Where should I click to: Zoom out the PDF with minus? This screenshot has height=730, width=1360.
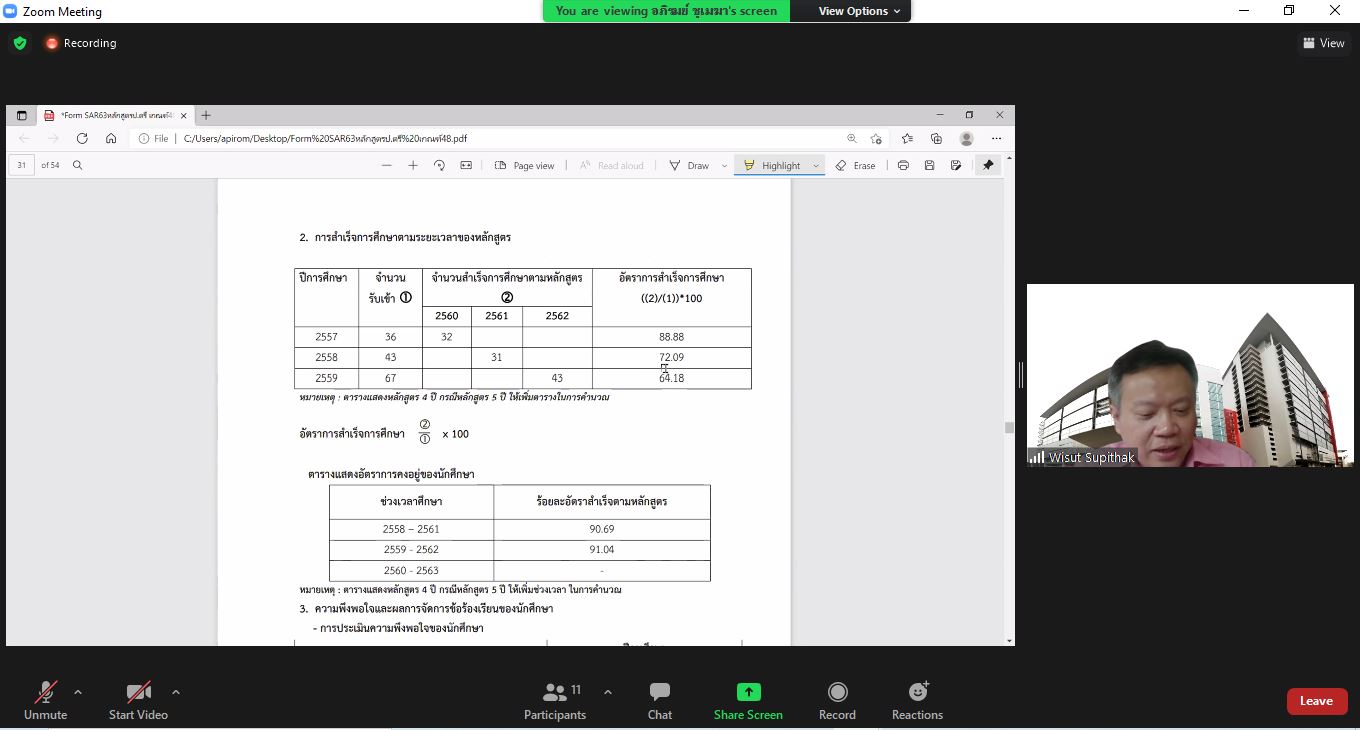pyautogui.click(x=387, y=165)
